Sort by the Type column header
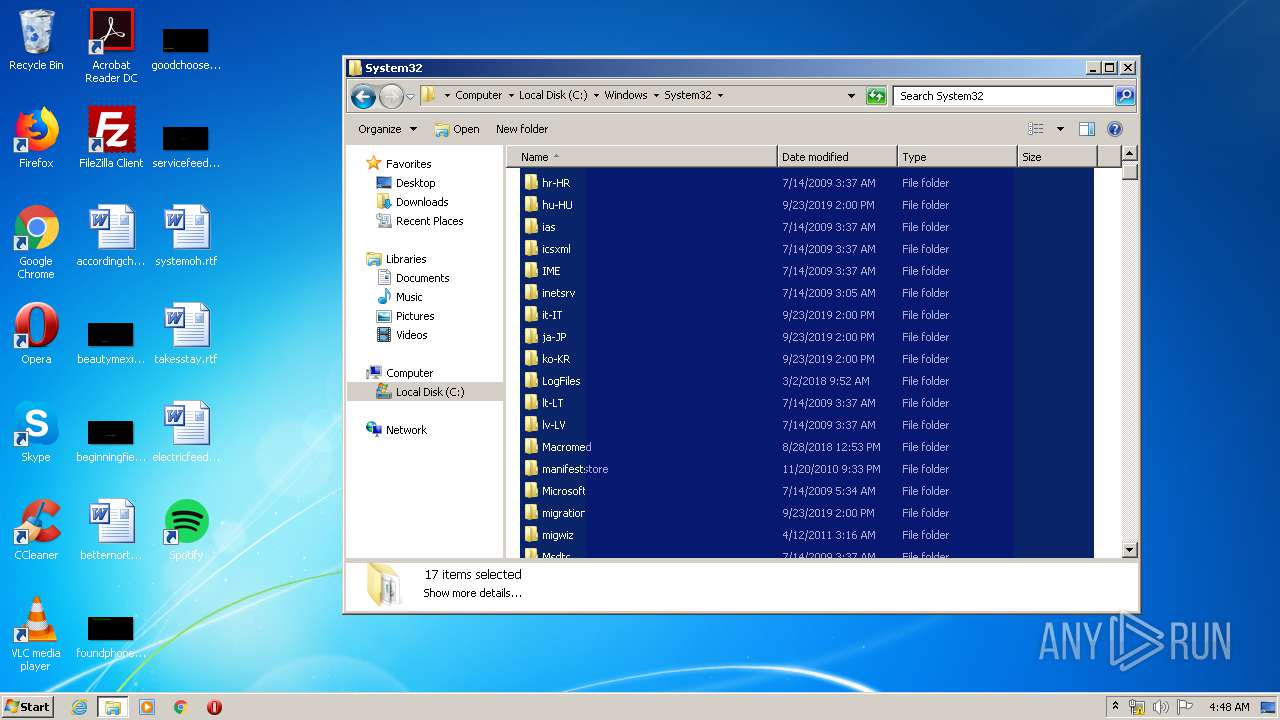1280x720 pixels. tap(957, 157)
